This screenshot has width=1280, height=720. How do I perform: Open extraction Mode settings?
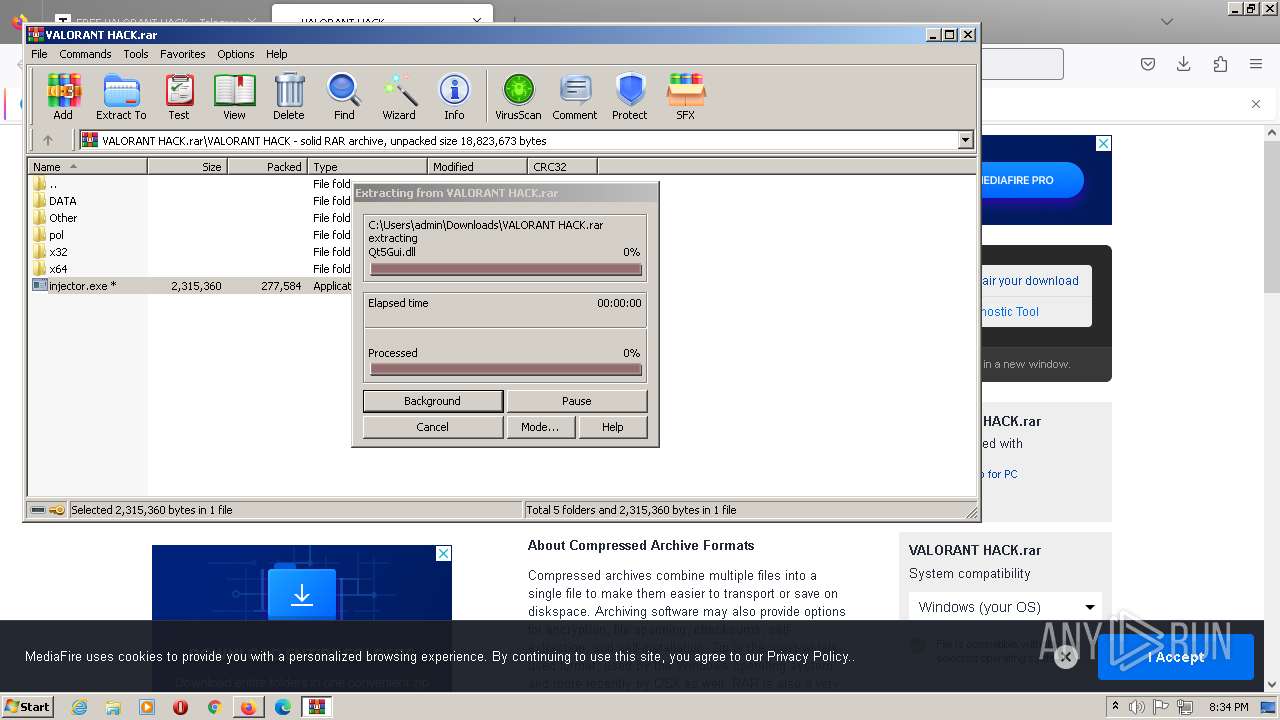point(540,427)
